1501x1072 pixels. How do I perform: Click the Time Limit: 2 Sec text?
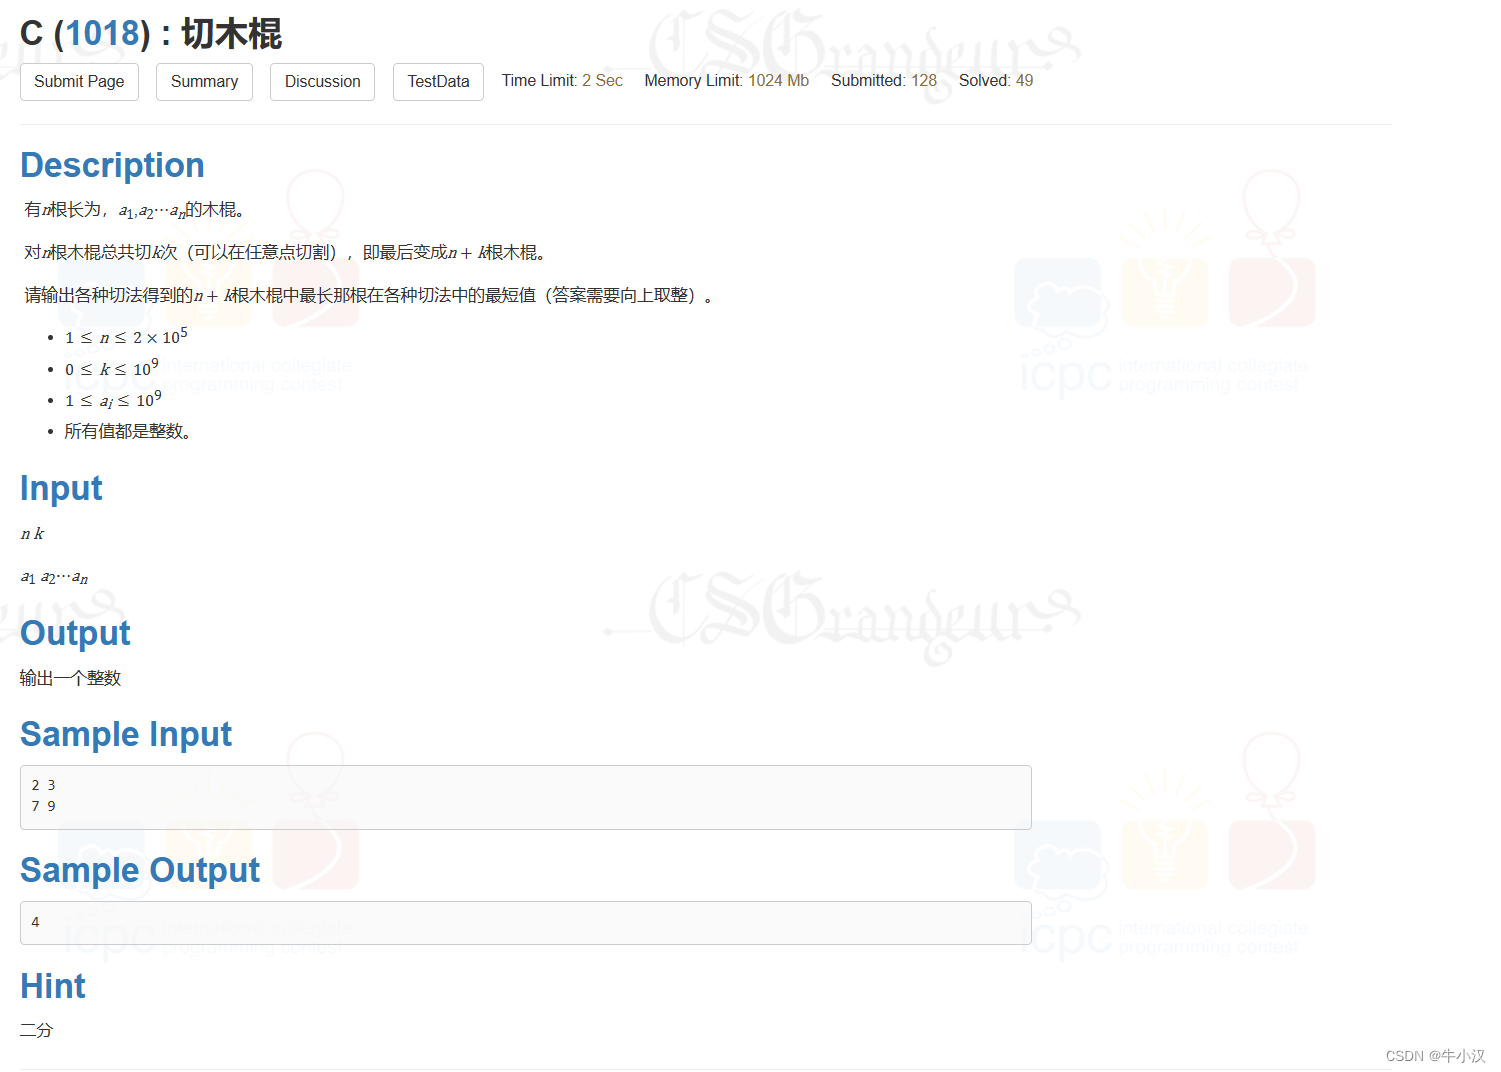pyautogui.click(x=562, y=81)
